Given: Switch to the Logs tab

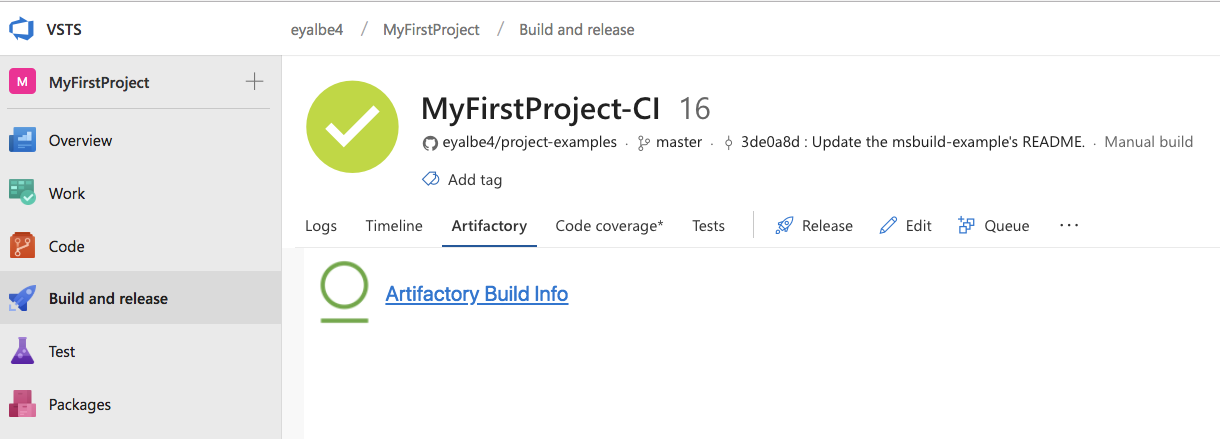Looking at the screenshot, I should tap(321, 226).
